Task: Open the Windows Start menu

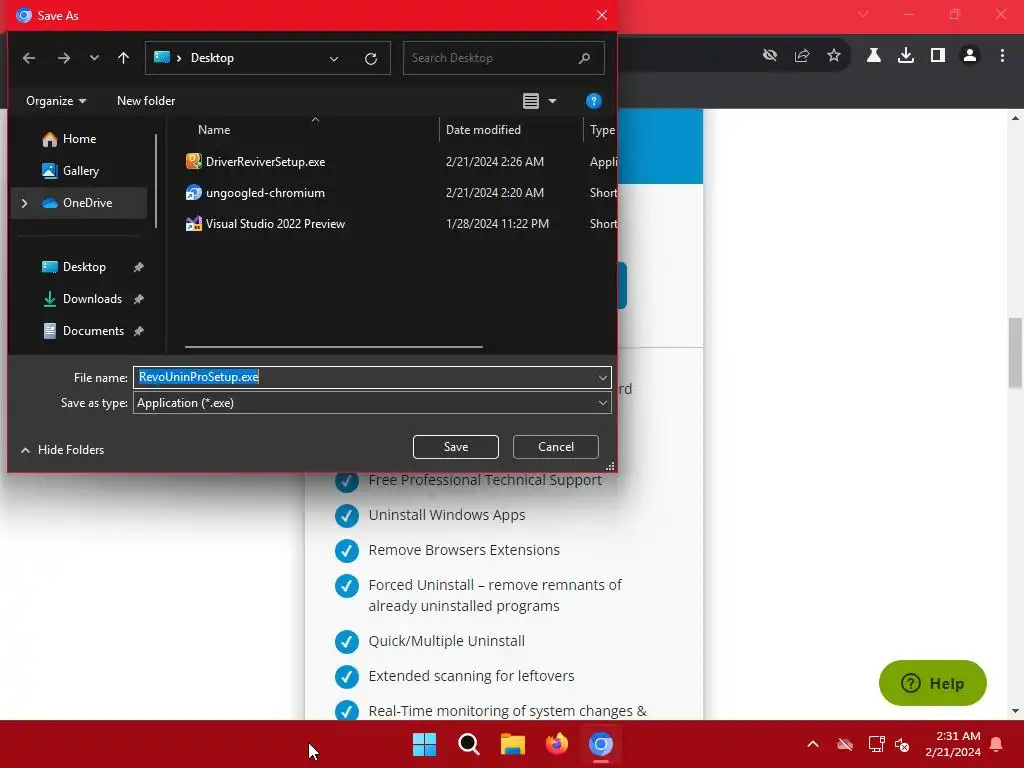Action: 424,744
